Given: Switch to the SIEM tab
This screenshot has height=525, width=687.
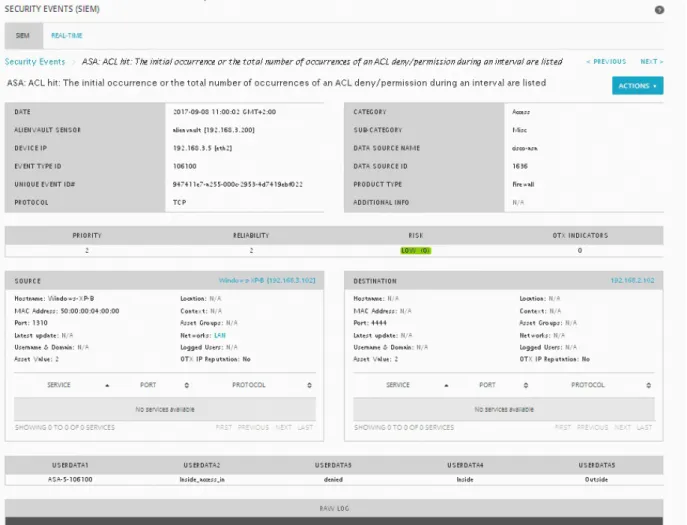Looking at the screenshot, I should coord(23,35).
